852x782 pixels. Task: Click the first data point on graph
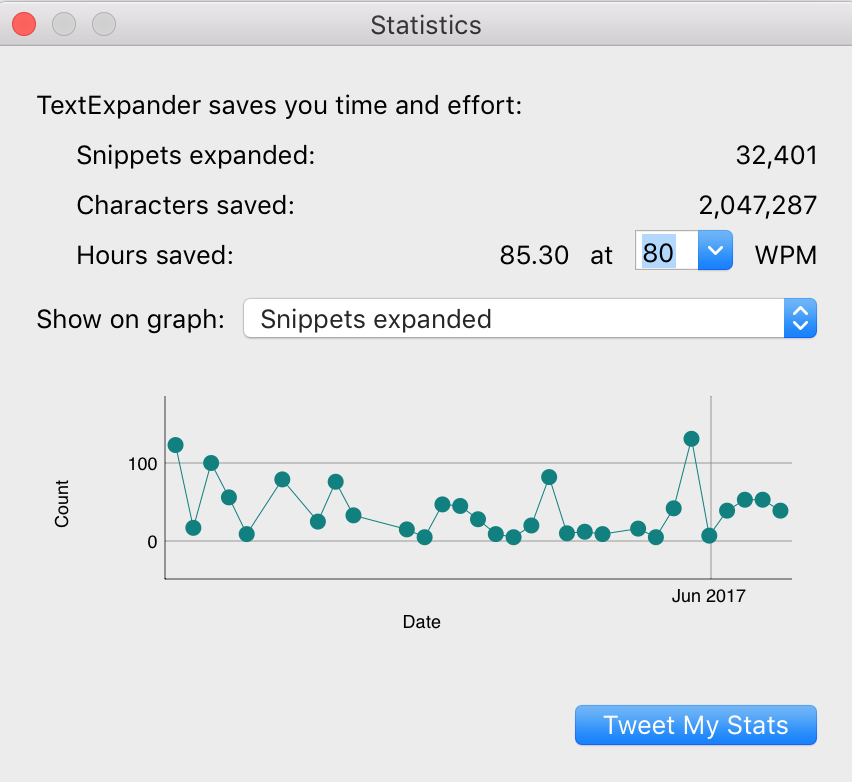tap(176, 445)
